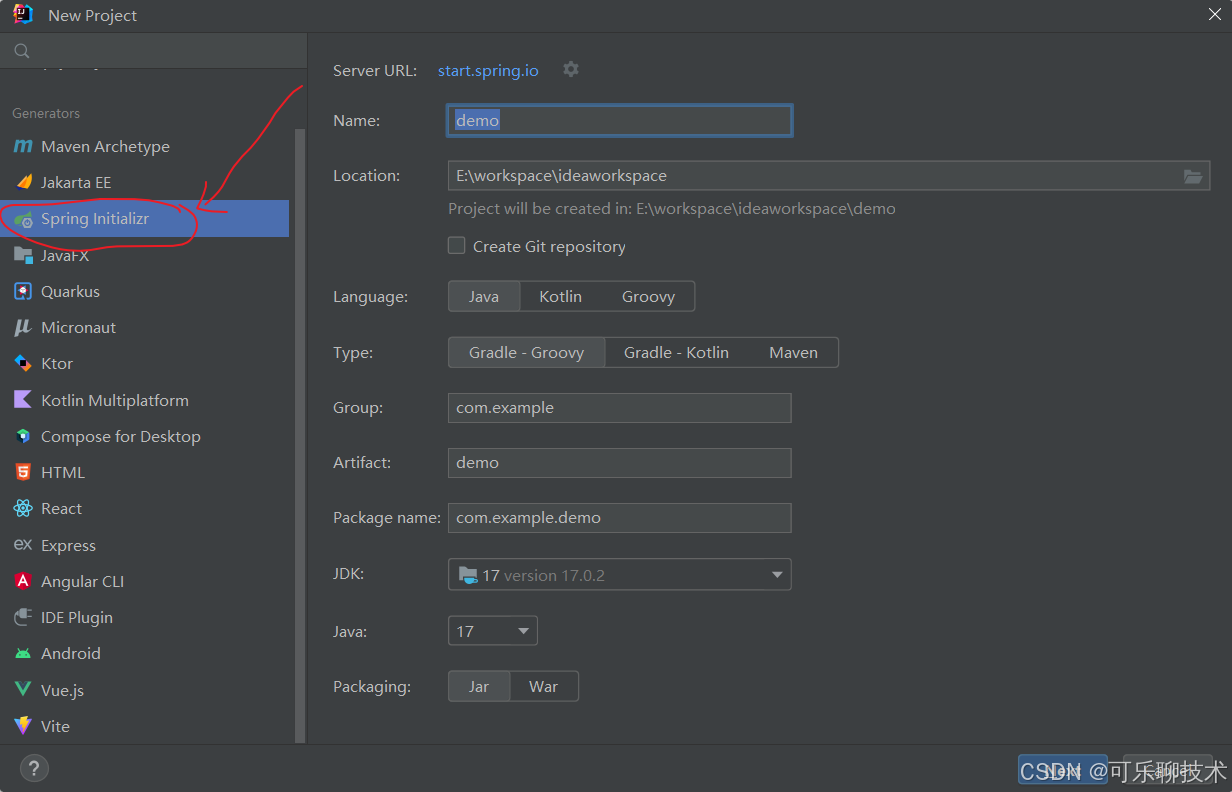Enable the Create Git repository checkbox
1232x792 pixels.
457,246
